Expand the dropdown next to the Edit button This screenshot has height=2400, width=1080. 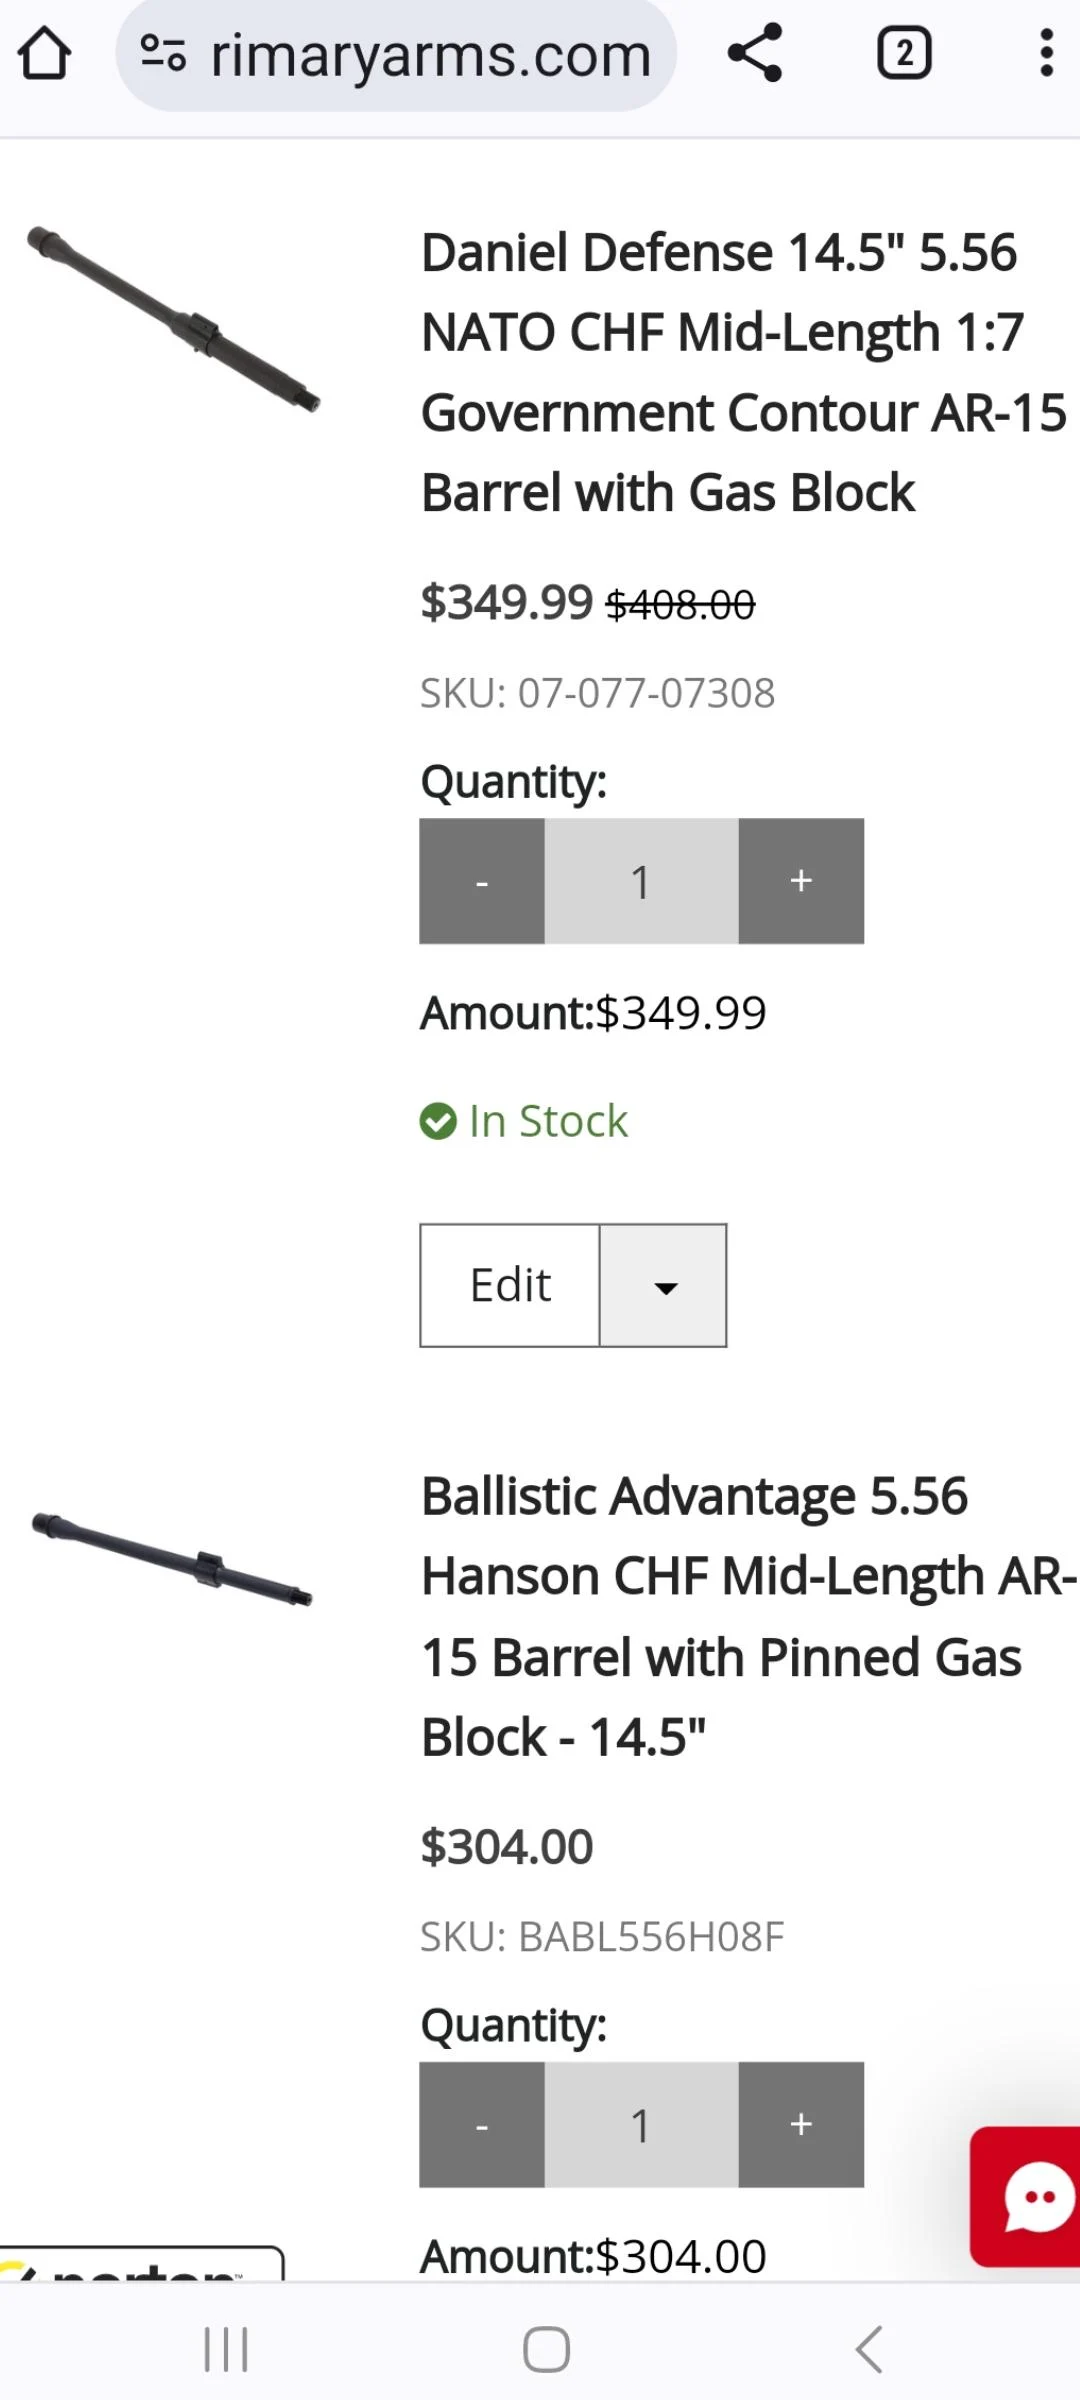(663, 1285)
